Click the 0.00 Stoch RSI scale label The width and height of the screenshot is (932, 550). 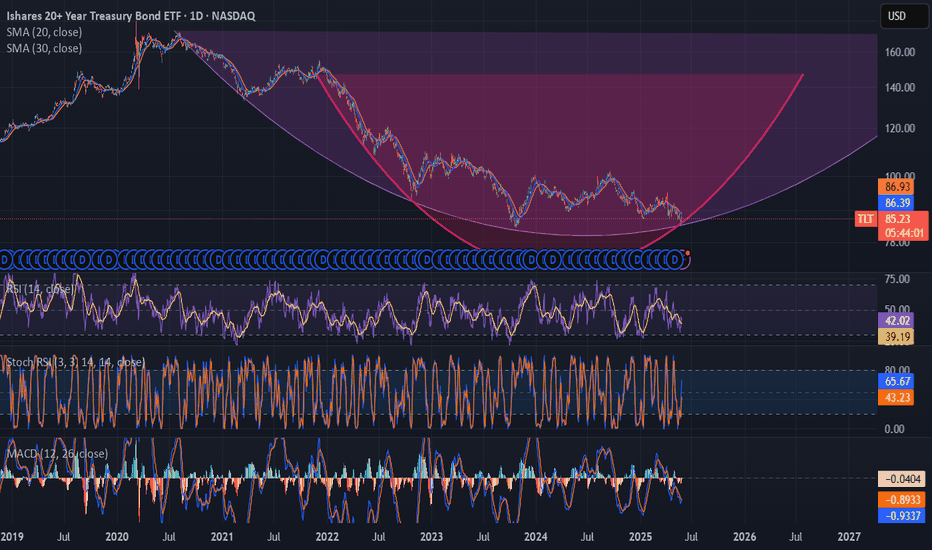(x=894, y=429)
